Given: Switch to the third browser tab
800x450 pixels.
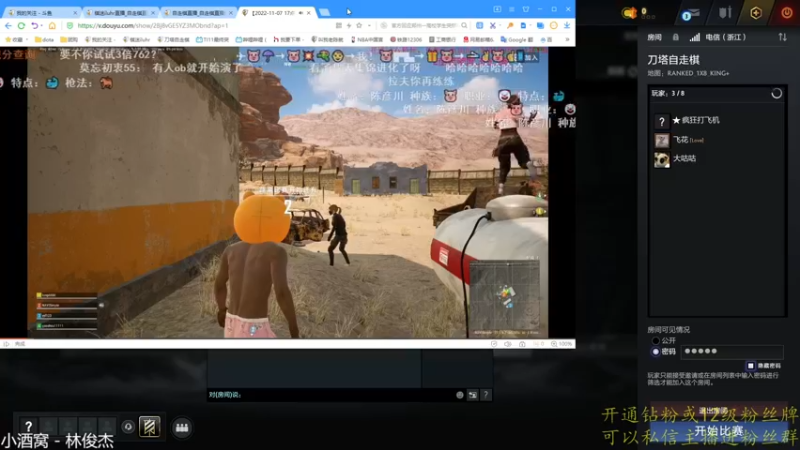Looking at the screenshot, I should [198, 12].
